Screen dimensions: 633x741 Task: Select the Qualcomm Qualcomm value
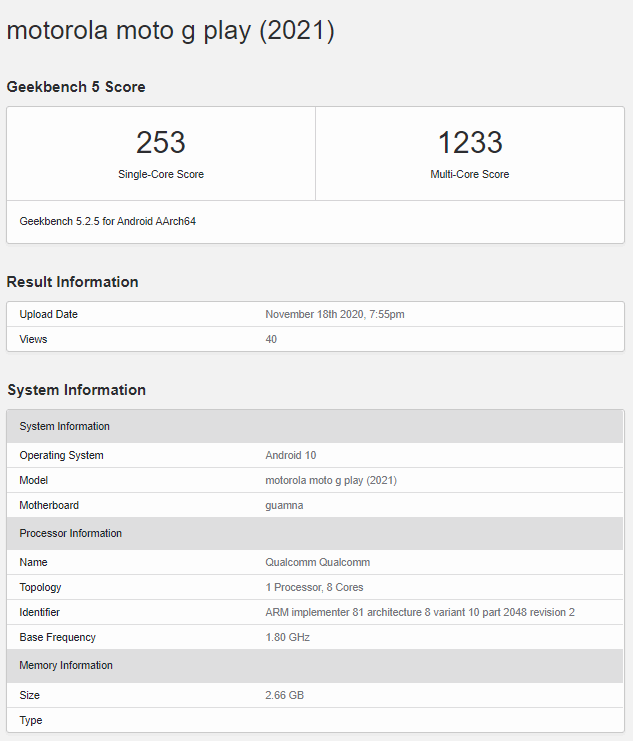[x=318, y=562]
